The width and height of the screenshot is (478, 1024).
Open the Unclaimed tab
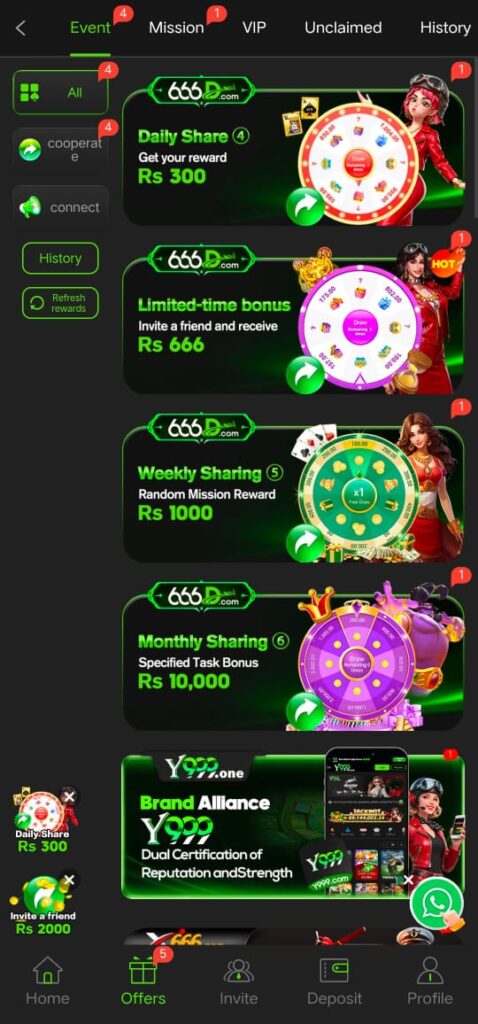(343, 27)
